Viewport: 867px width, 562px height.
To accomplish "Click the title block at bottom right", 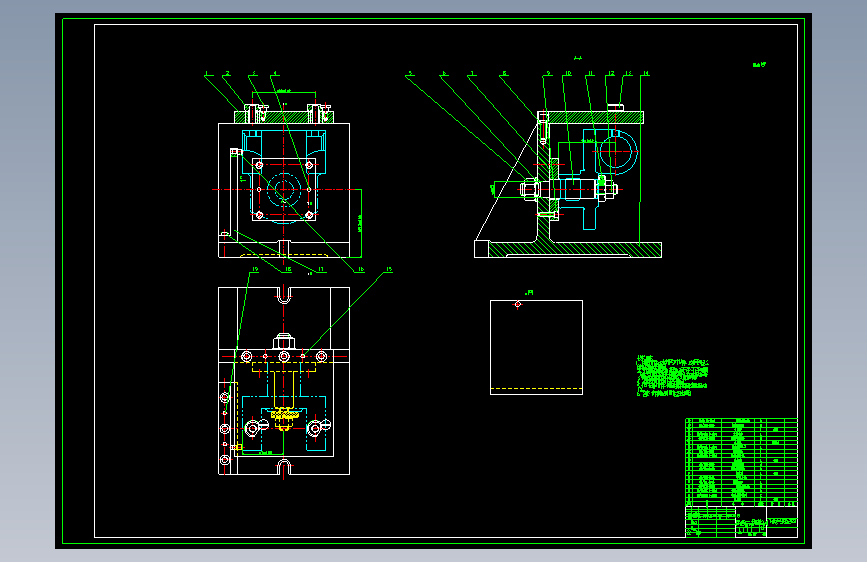I will click(x=741, y=522).
